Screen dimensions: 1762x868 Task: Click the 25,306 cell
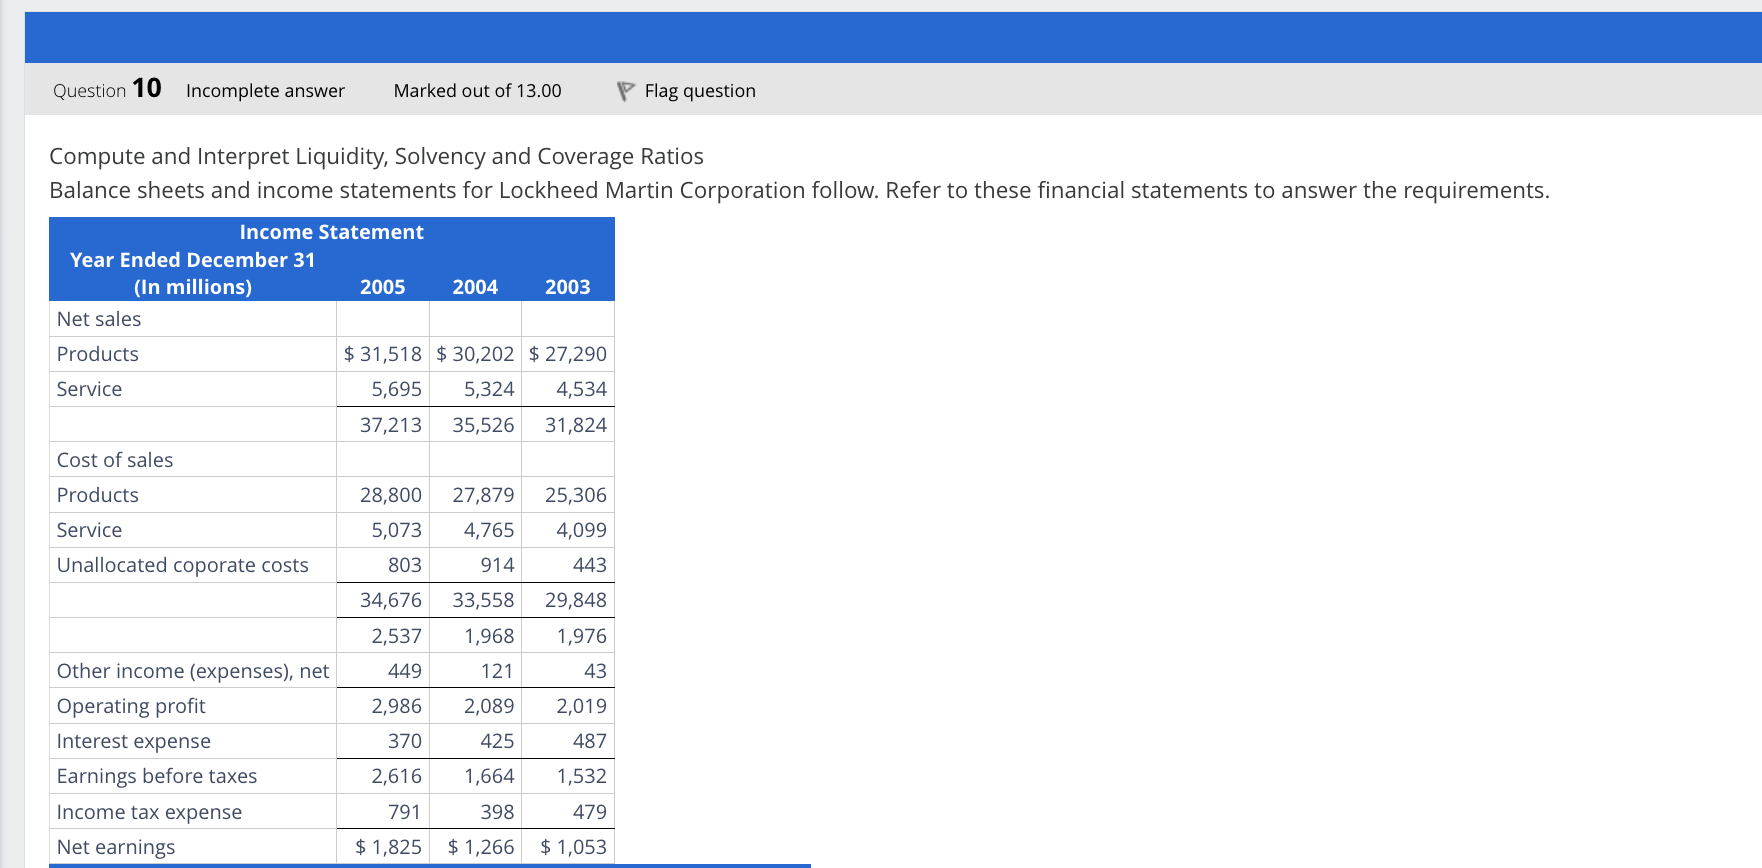[568, 495]
